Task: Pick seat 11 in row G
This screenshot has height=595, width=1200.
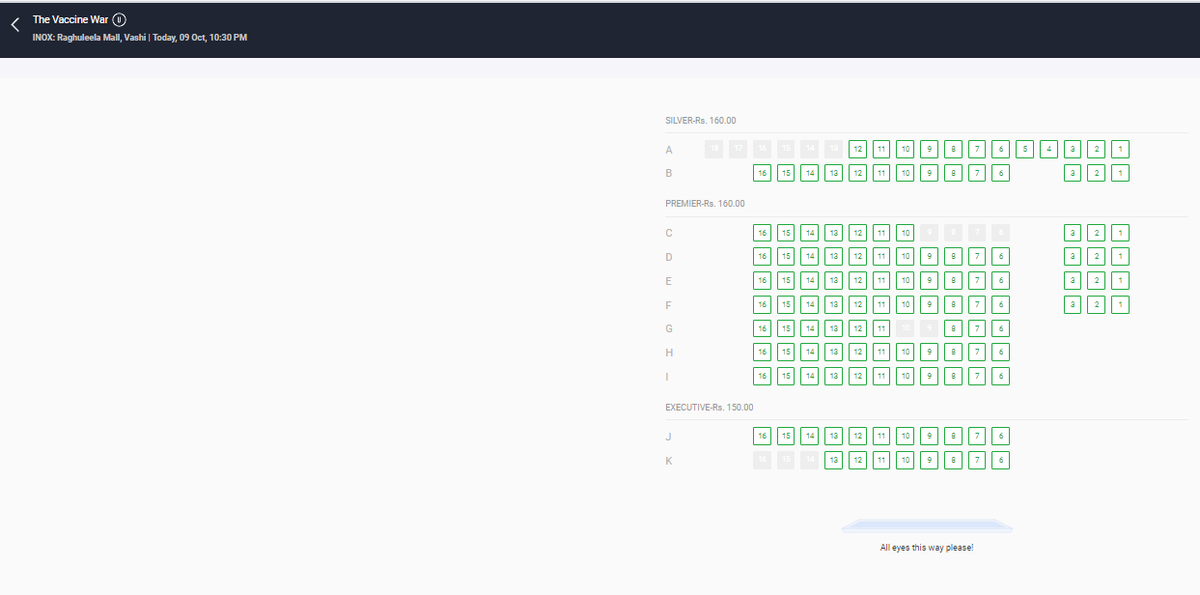Action: pos(881,328)
